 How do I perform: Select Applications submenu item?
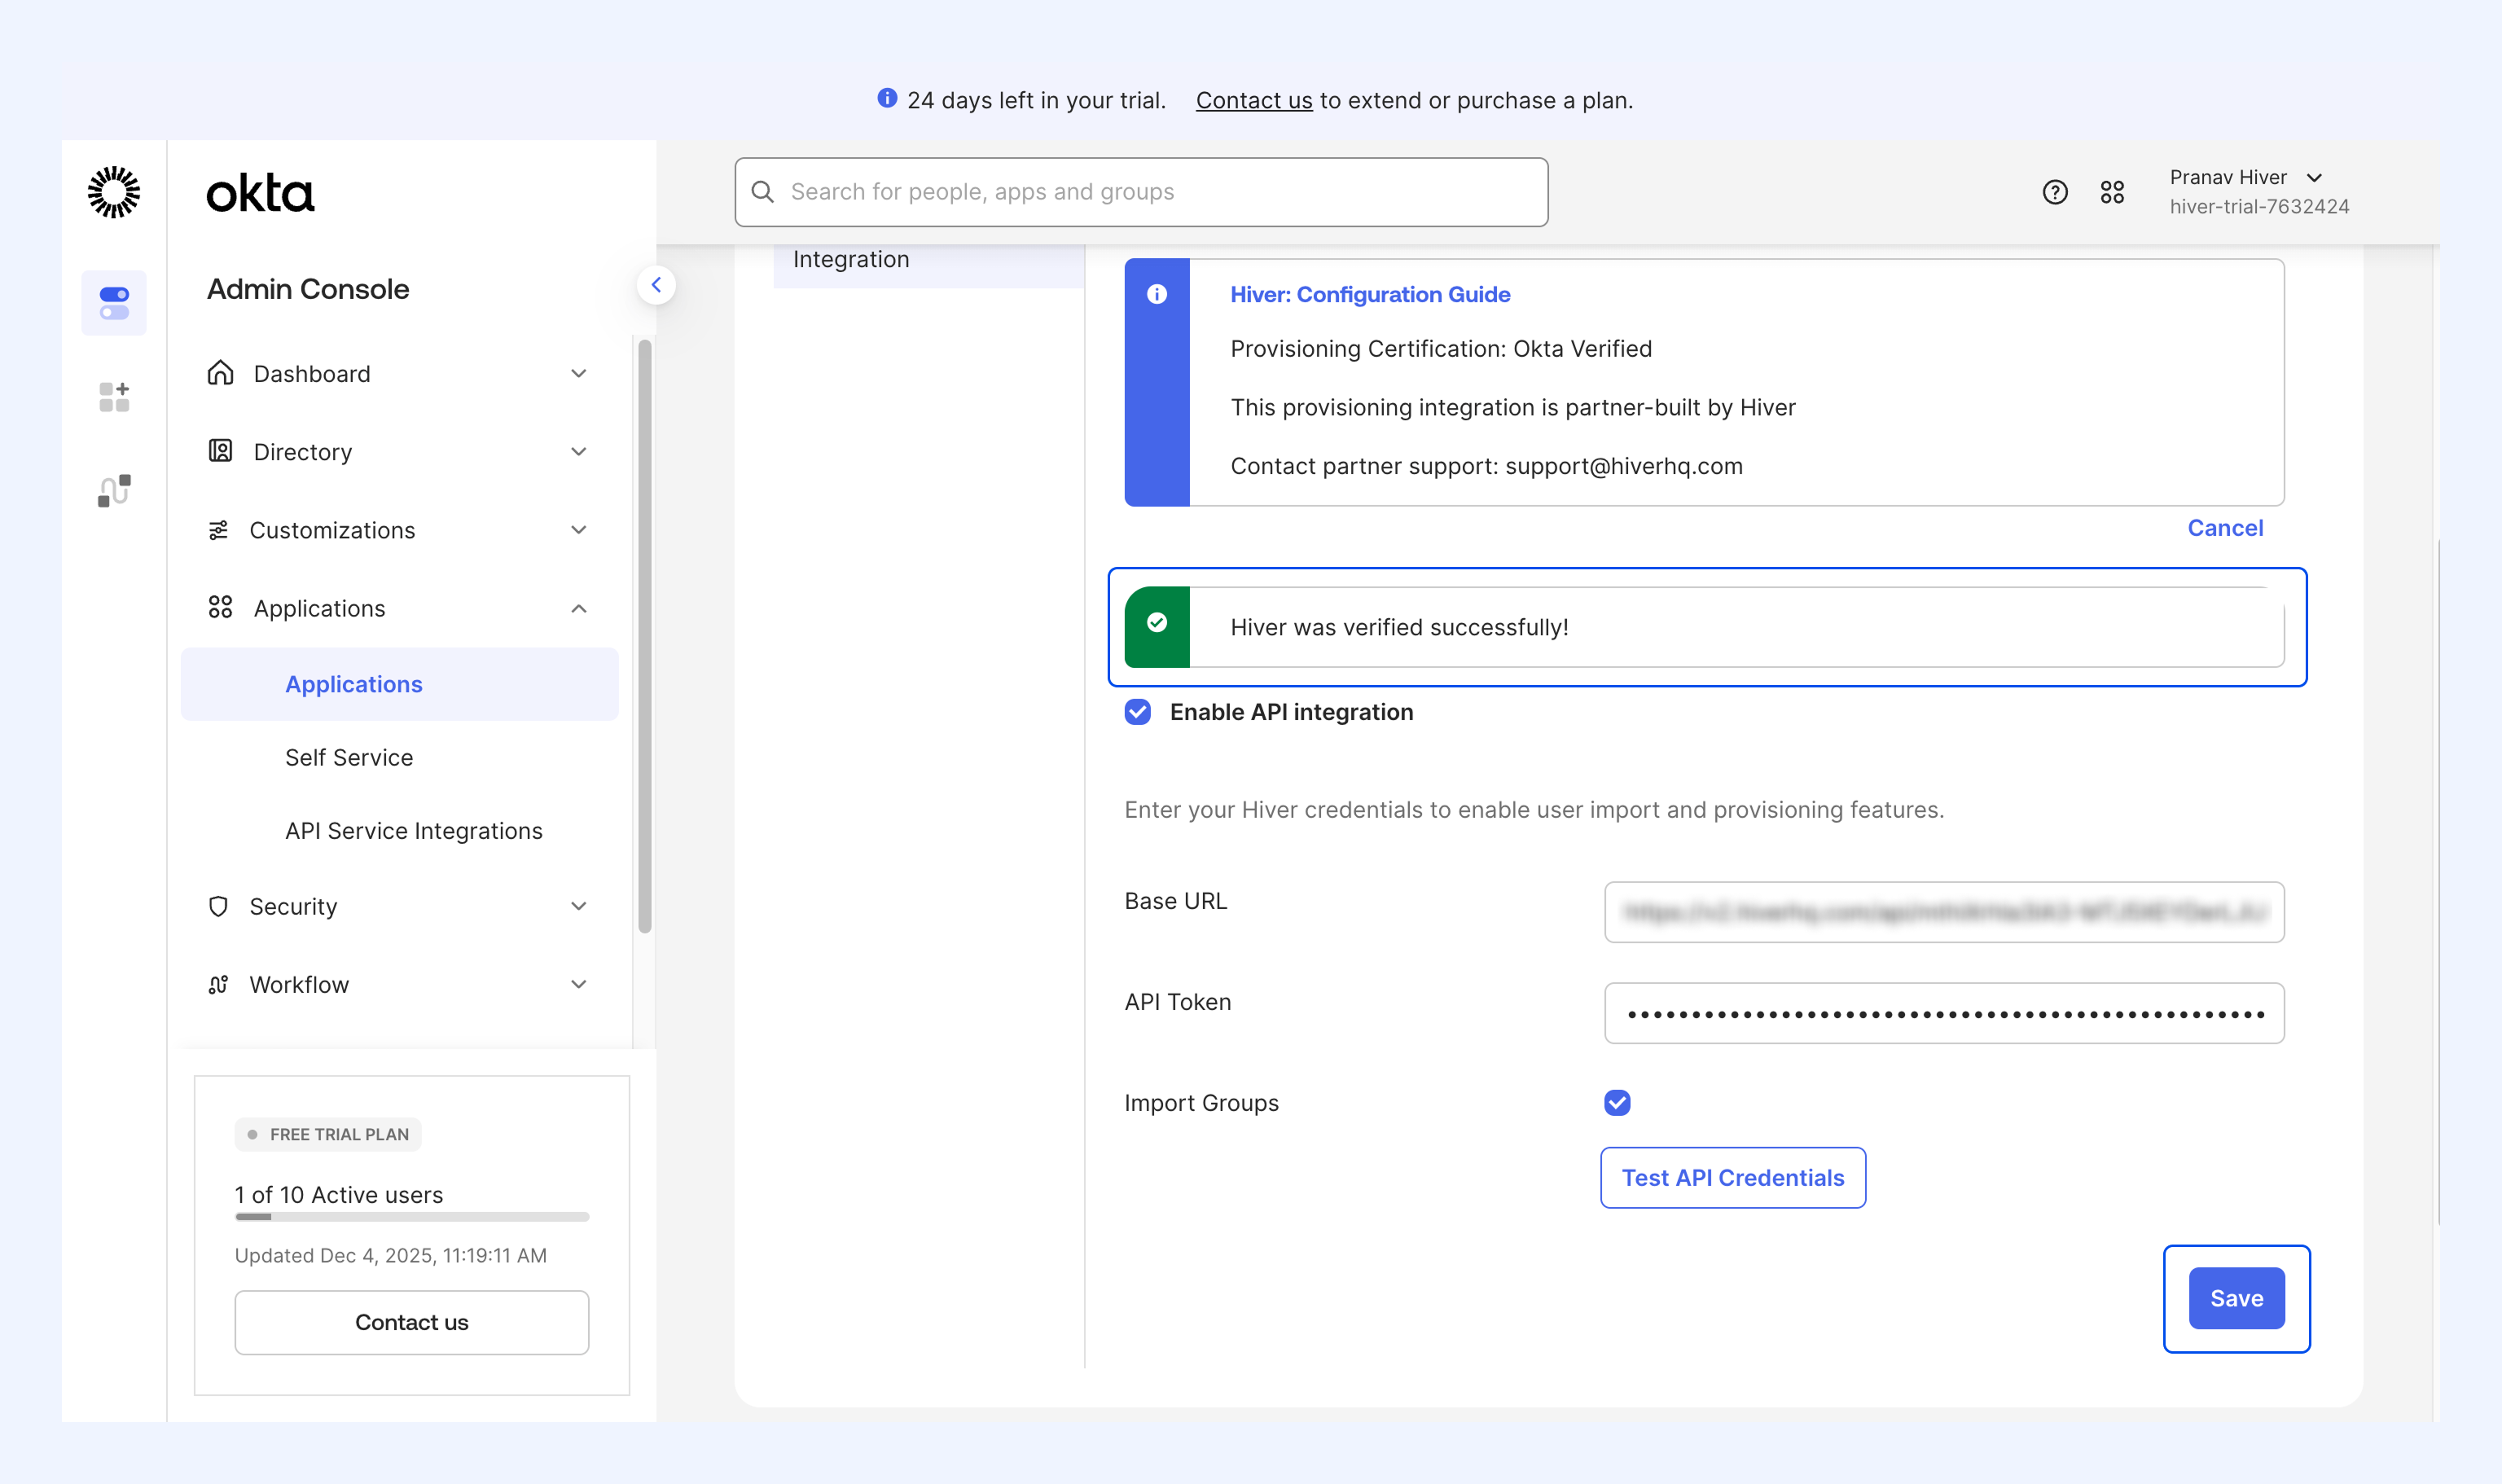coord(399,684)
